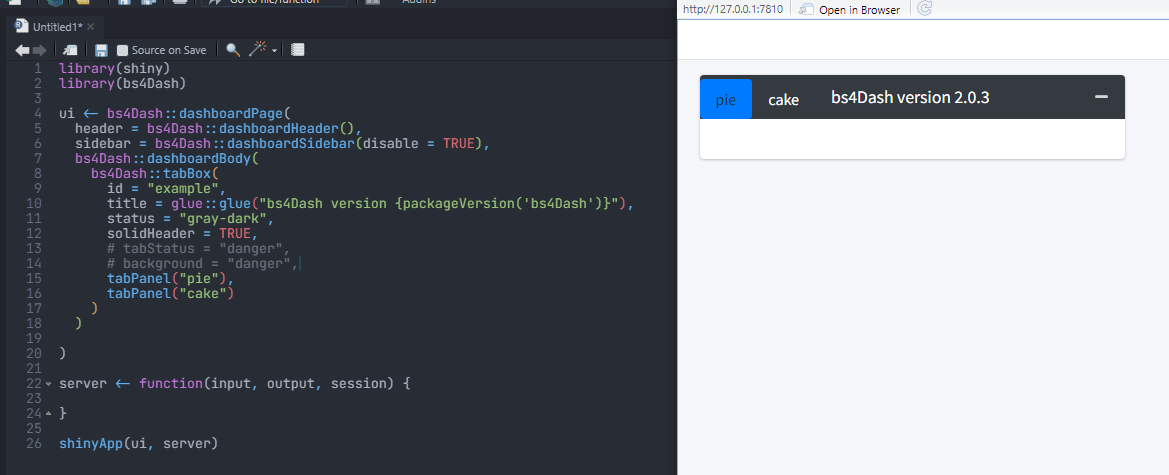Click the fold arrow beside line 24
Image resolution: width=1169 pixels, height=475 pixels.
[48, 413]
